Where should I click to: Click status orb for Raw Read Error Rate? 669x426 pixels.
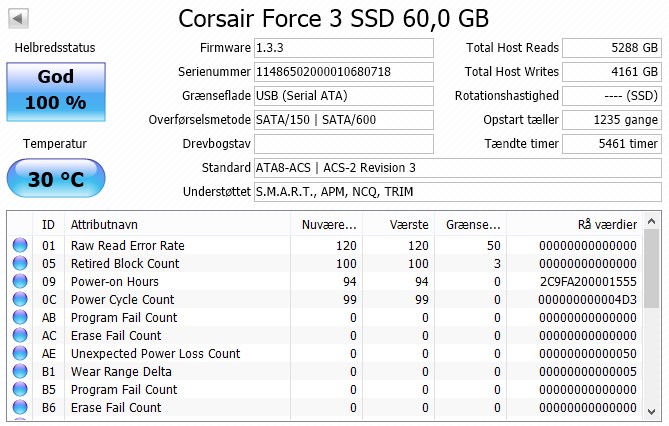click(x=20, y=245)
